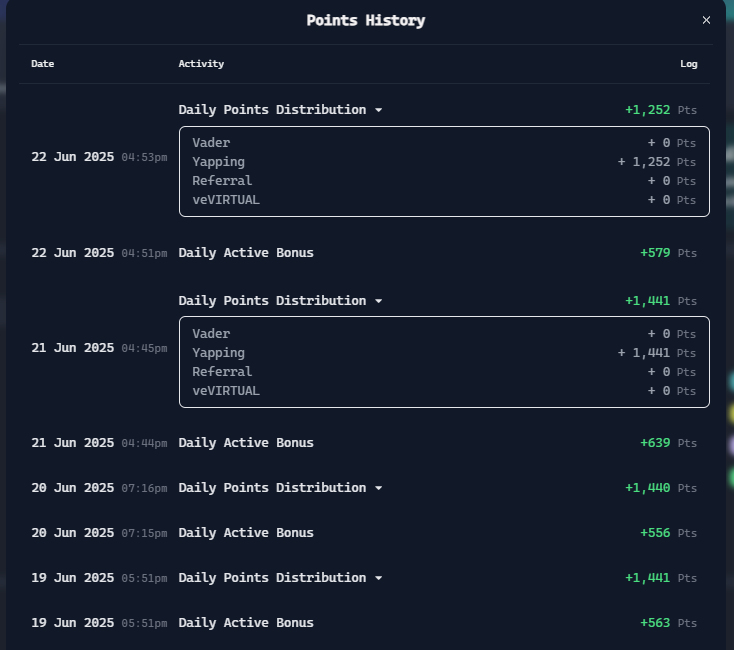Select the +579 Pts Daily Active Bonus value

click(x=668, y=253)
